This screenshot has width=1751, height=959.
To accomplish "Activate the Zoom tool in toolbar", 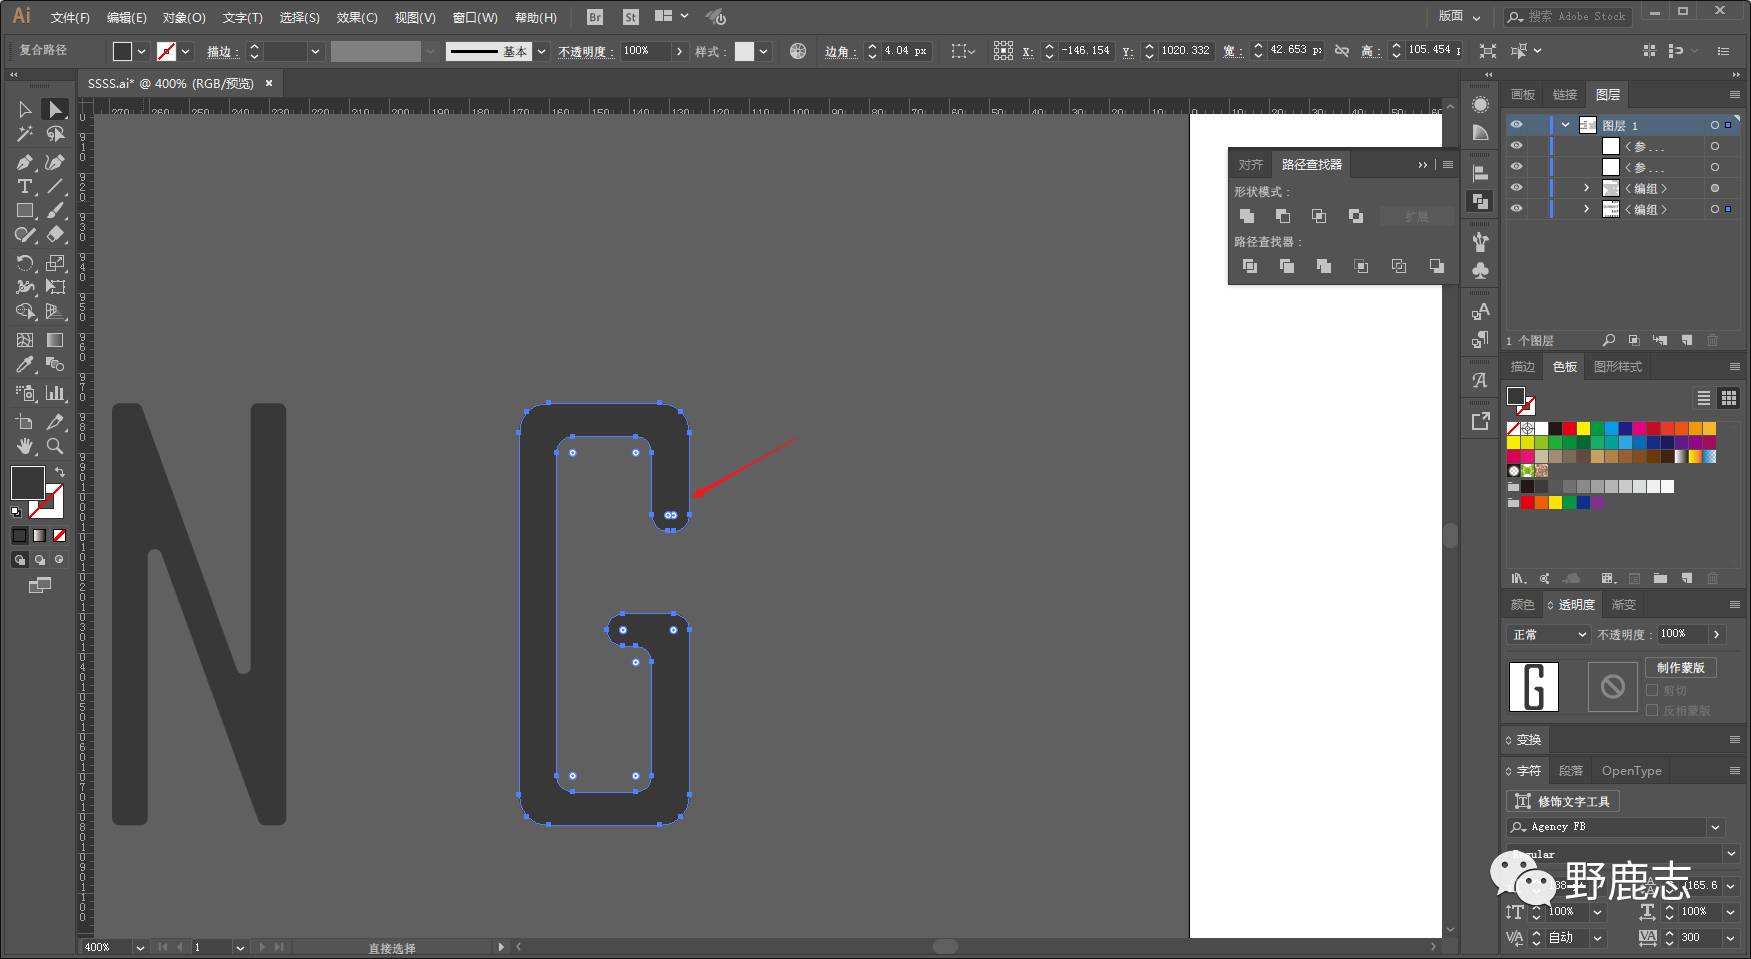I will click(55, 446).
